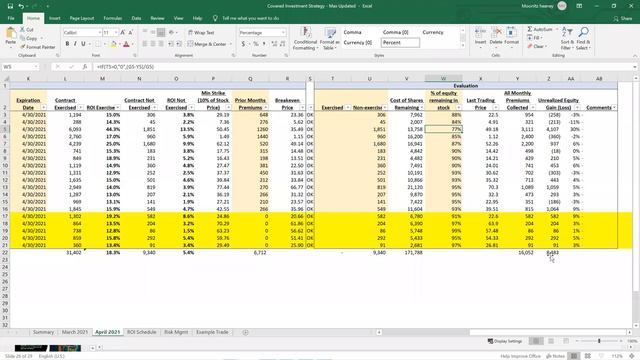Undo the last action

point(21,6)
